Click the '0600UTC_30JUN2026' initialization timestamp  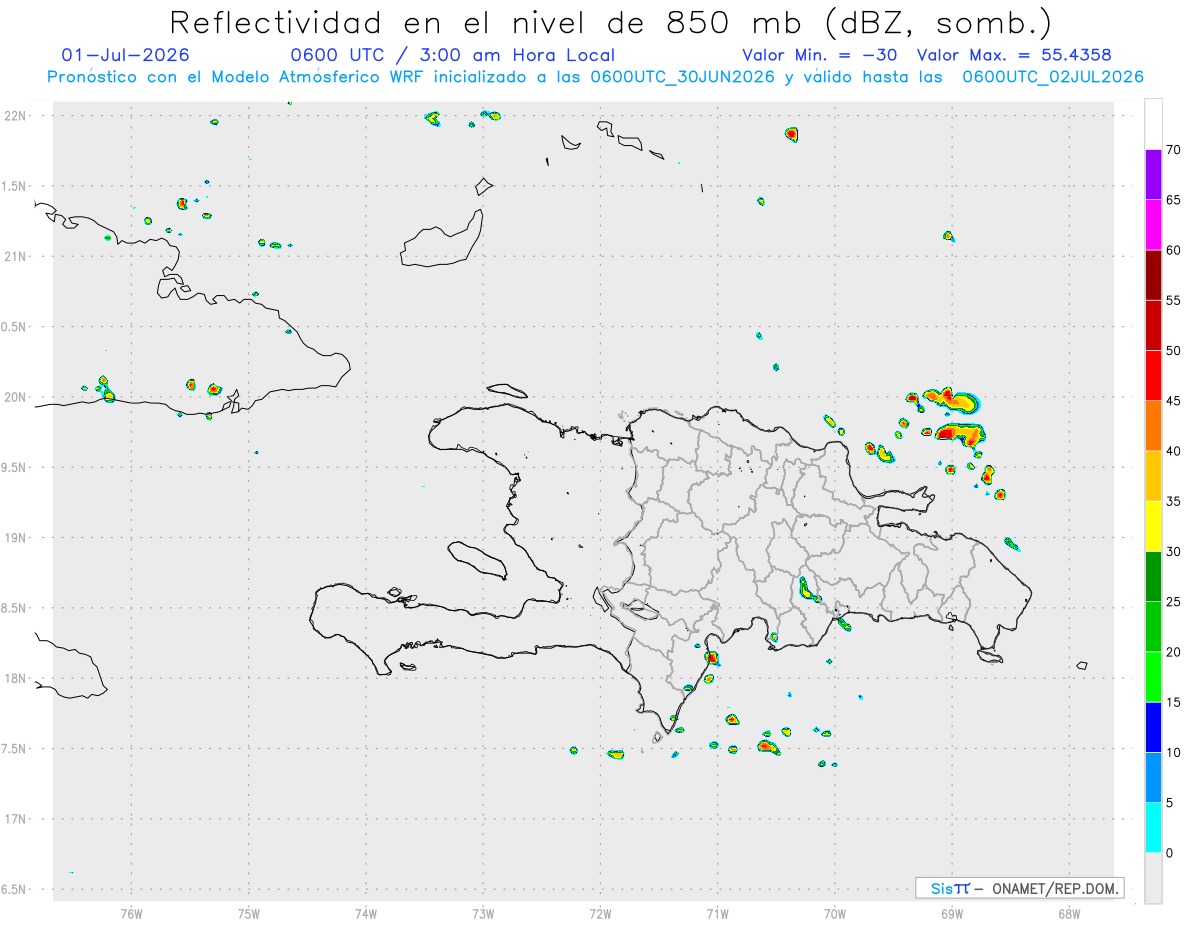[682, 77]
